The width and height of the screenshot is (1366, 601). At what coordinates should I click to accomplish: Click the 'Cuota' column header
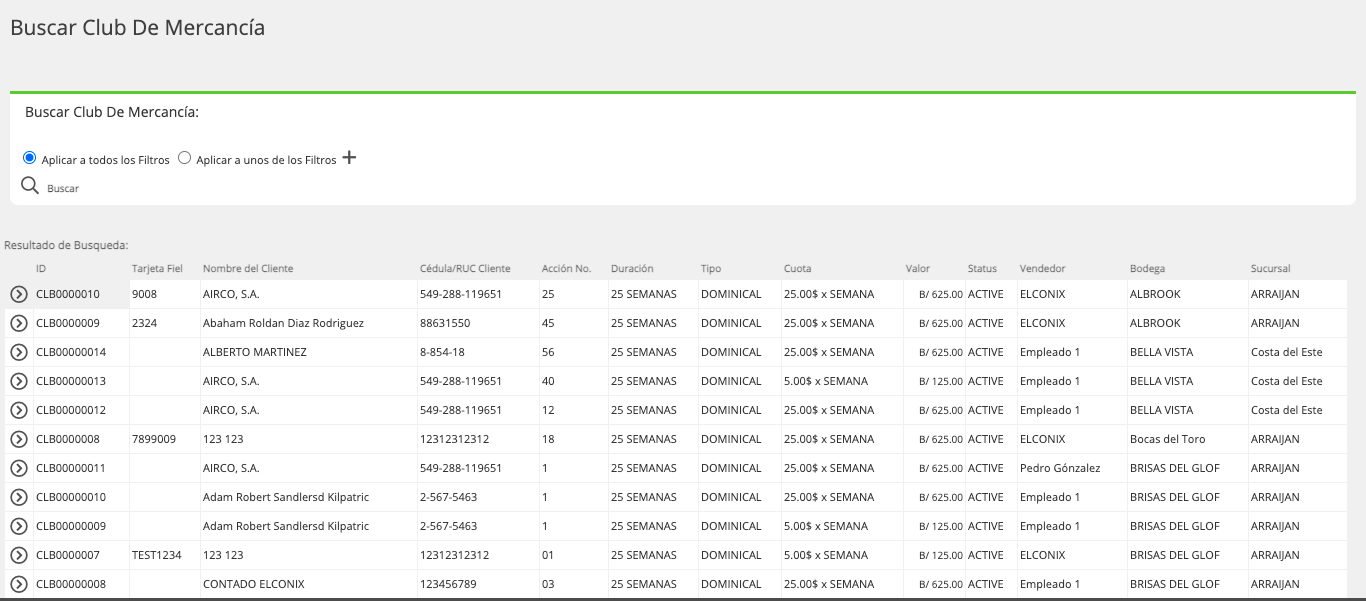pos(798,268)
